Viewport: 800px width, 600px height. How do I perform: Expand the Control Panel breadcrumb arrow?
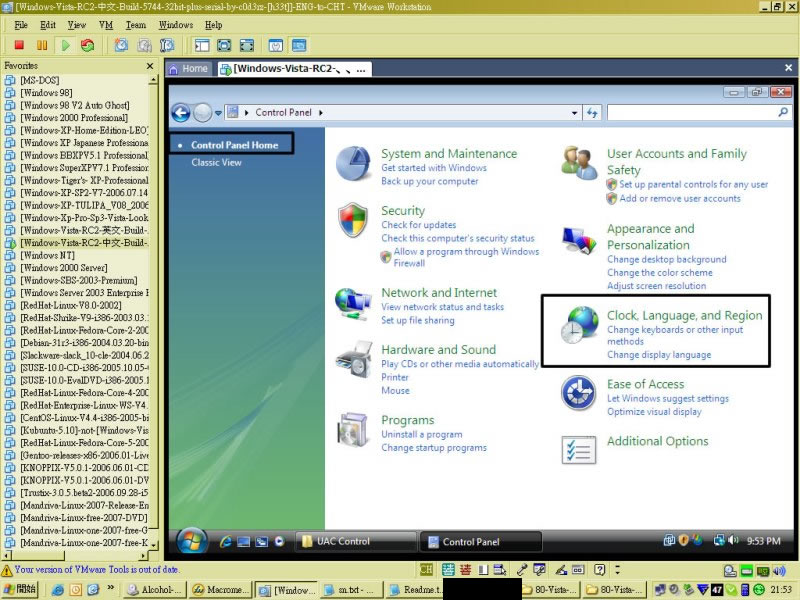322,113
